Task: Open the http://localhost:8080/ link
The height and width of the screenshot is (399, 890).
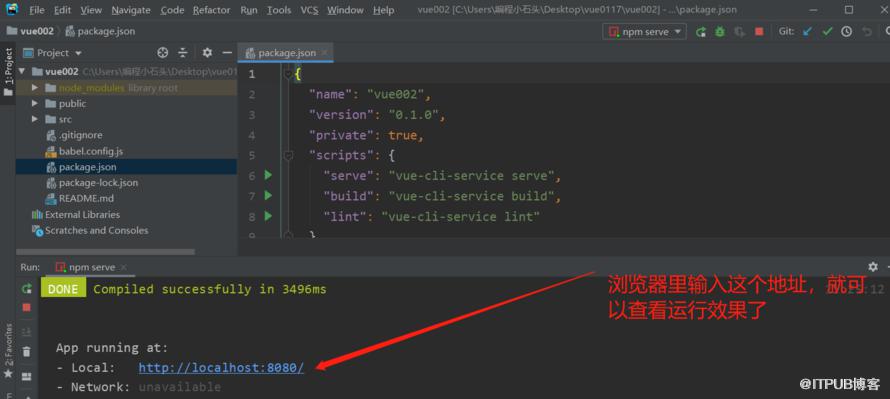Action: coord(221,367)
